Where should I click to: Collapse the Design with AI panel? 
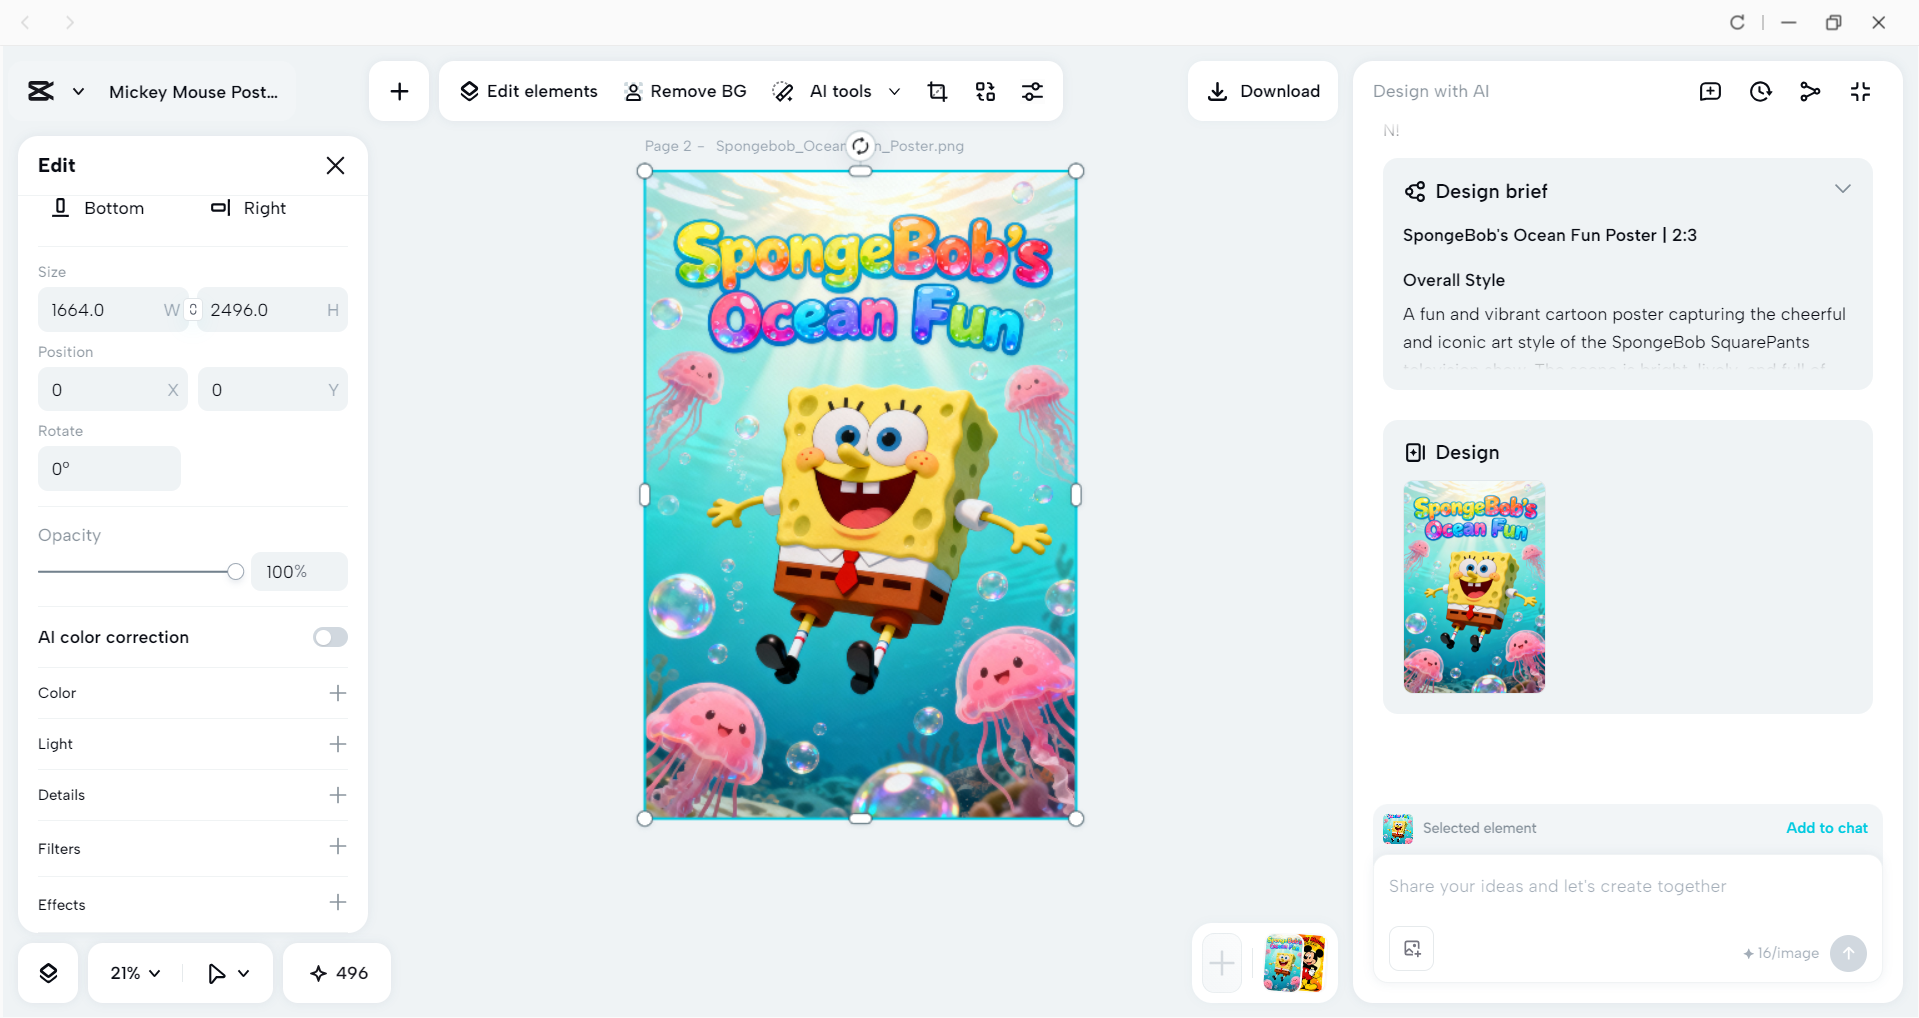(1861, 91)
